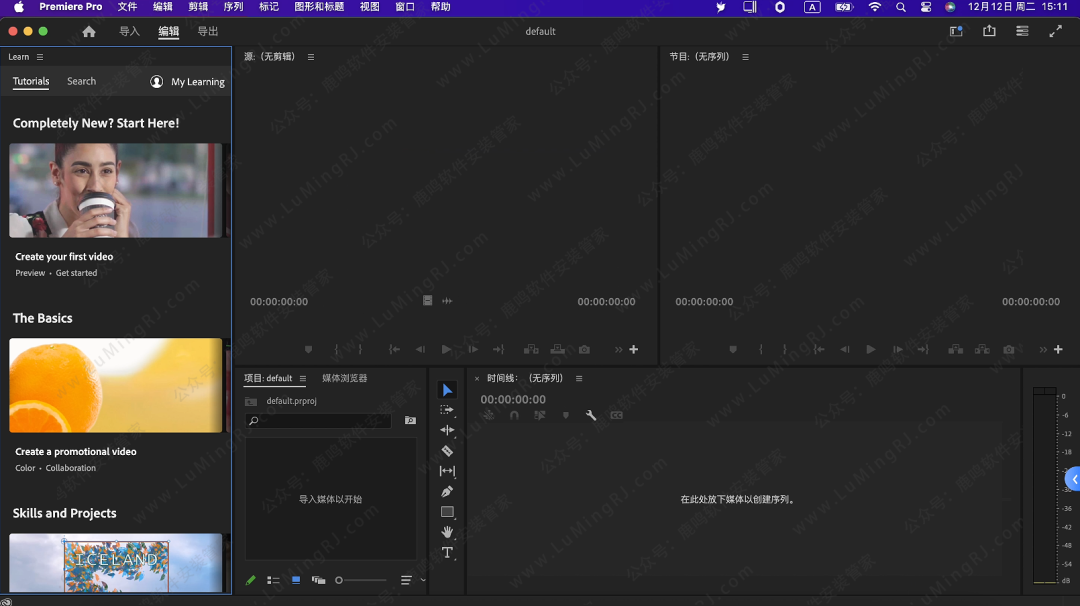1080x606 pixels.
Task: Select the Pen tool
Action: [x=447, y=491]
